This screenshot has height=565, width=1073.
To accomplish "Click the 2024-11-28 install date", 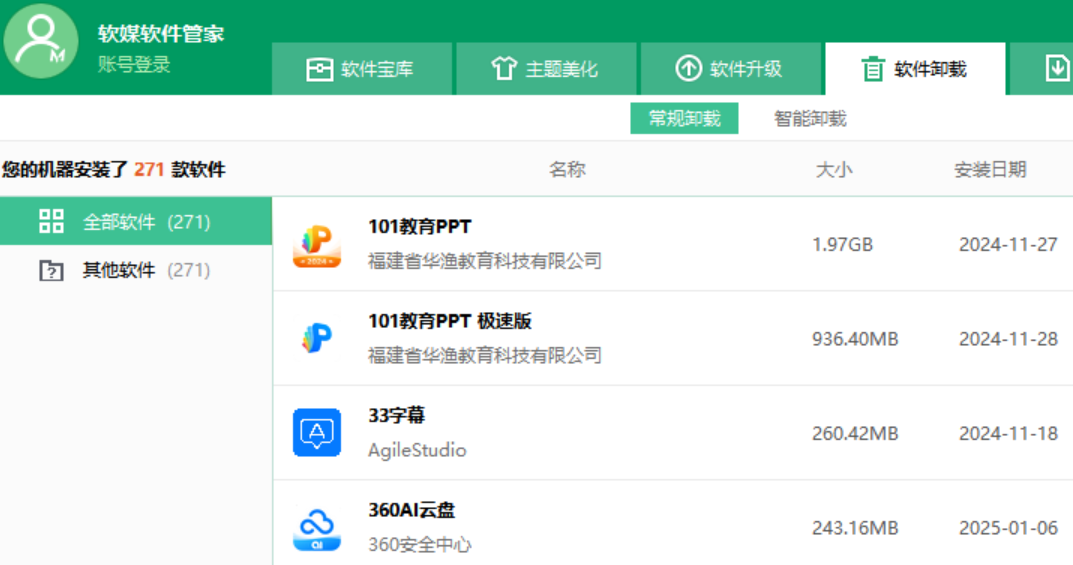I will pos(1008,339).
